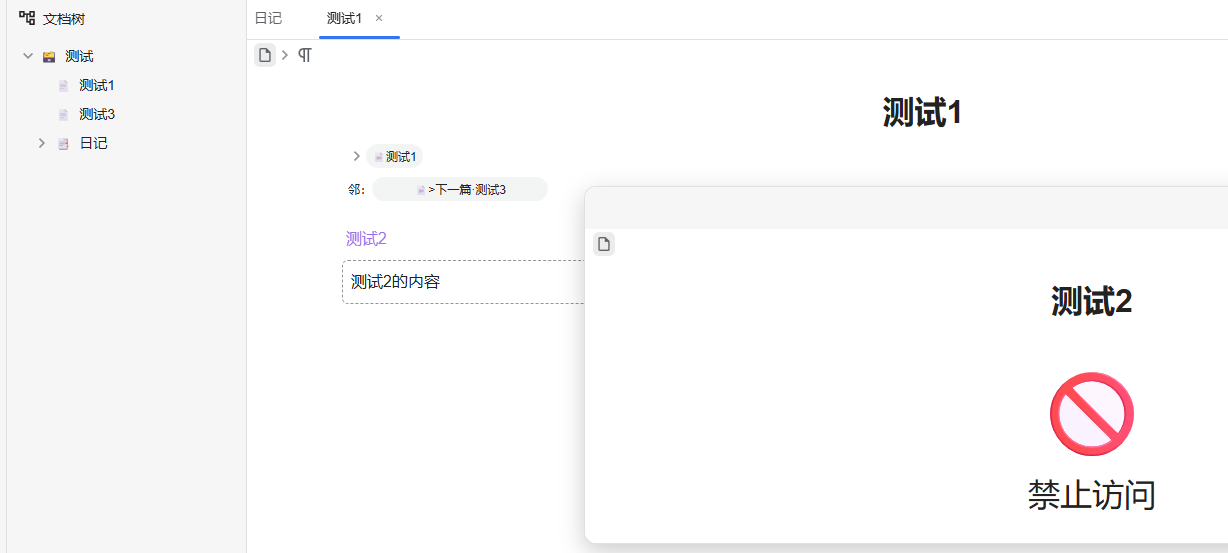Click document icon in the 测试2 popup

pyautogui.click(x=604, y=244)
